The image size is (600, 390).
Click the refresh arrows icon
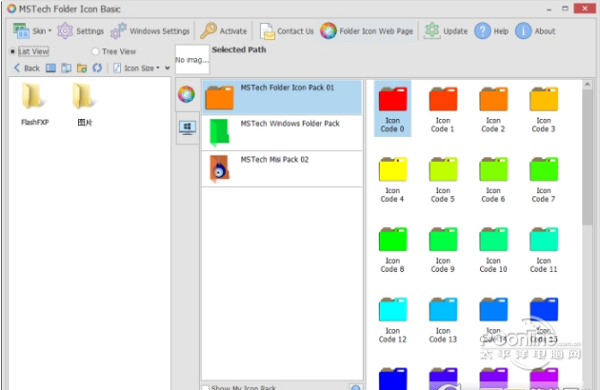point(97,68)
